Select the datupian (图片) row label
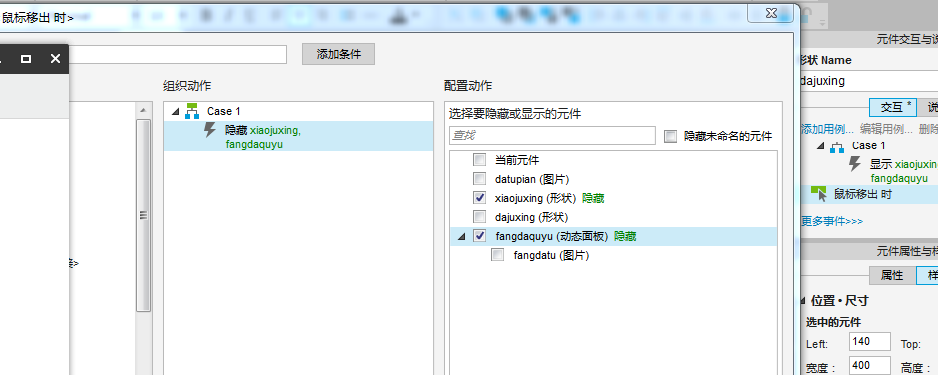The image size is (938, 375). click(532, 179)
